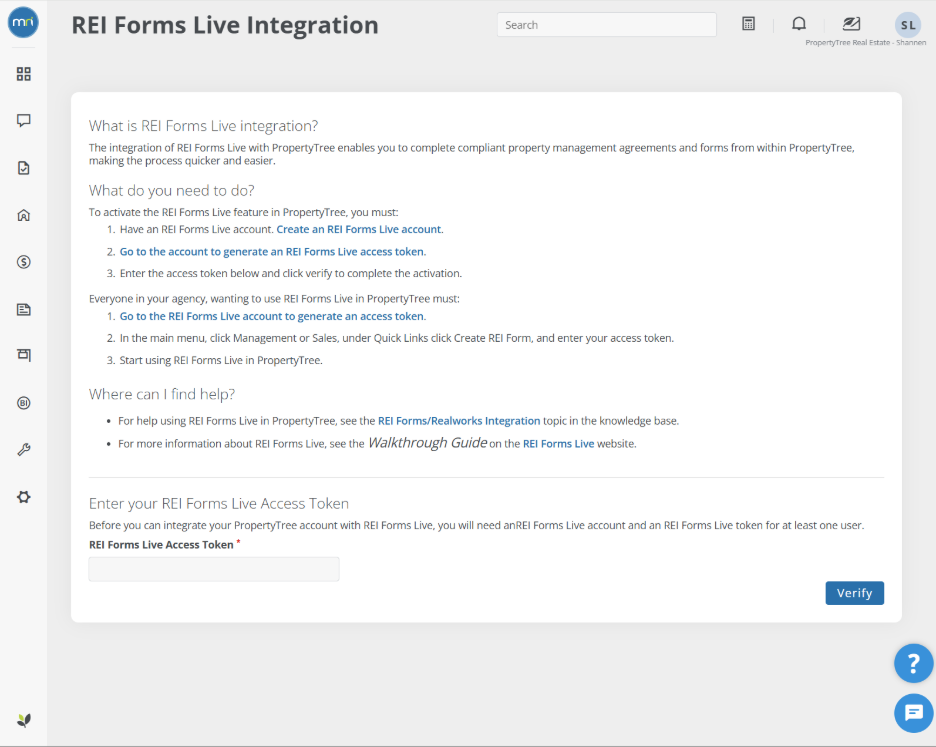This screenshot has height=747, width=936.
Task: Open the settings gear sidebar icon
Action: pyautogui.click(x=24, y=497)
